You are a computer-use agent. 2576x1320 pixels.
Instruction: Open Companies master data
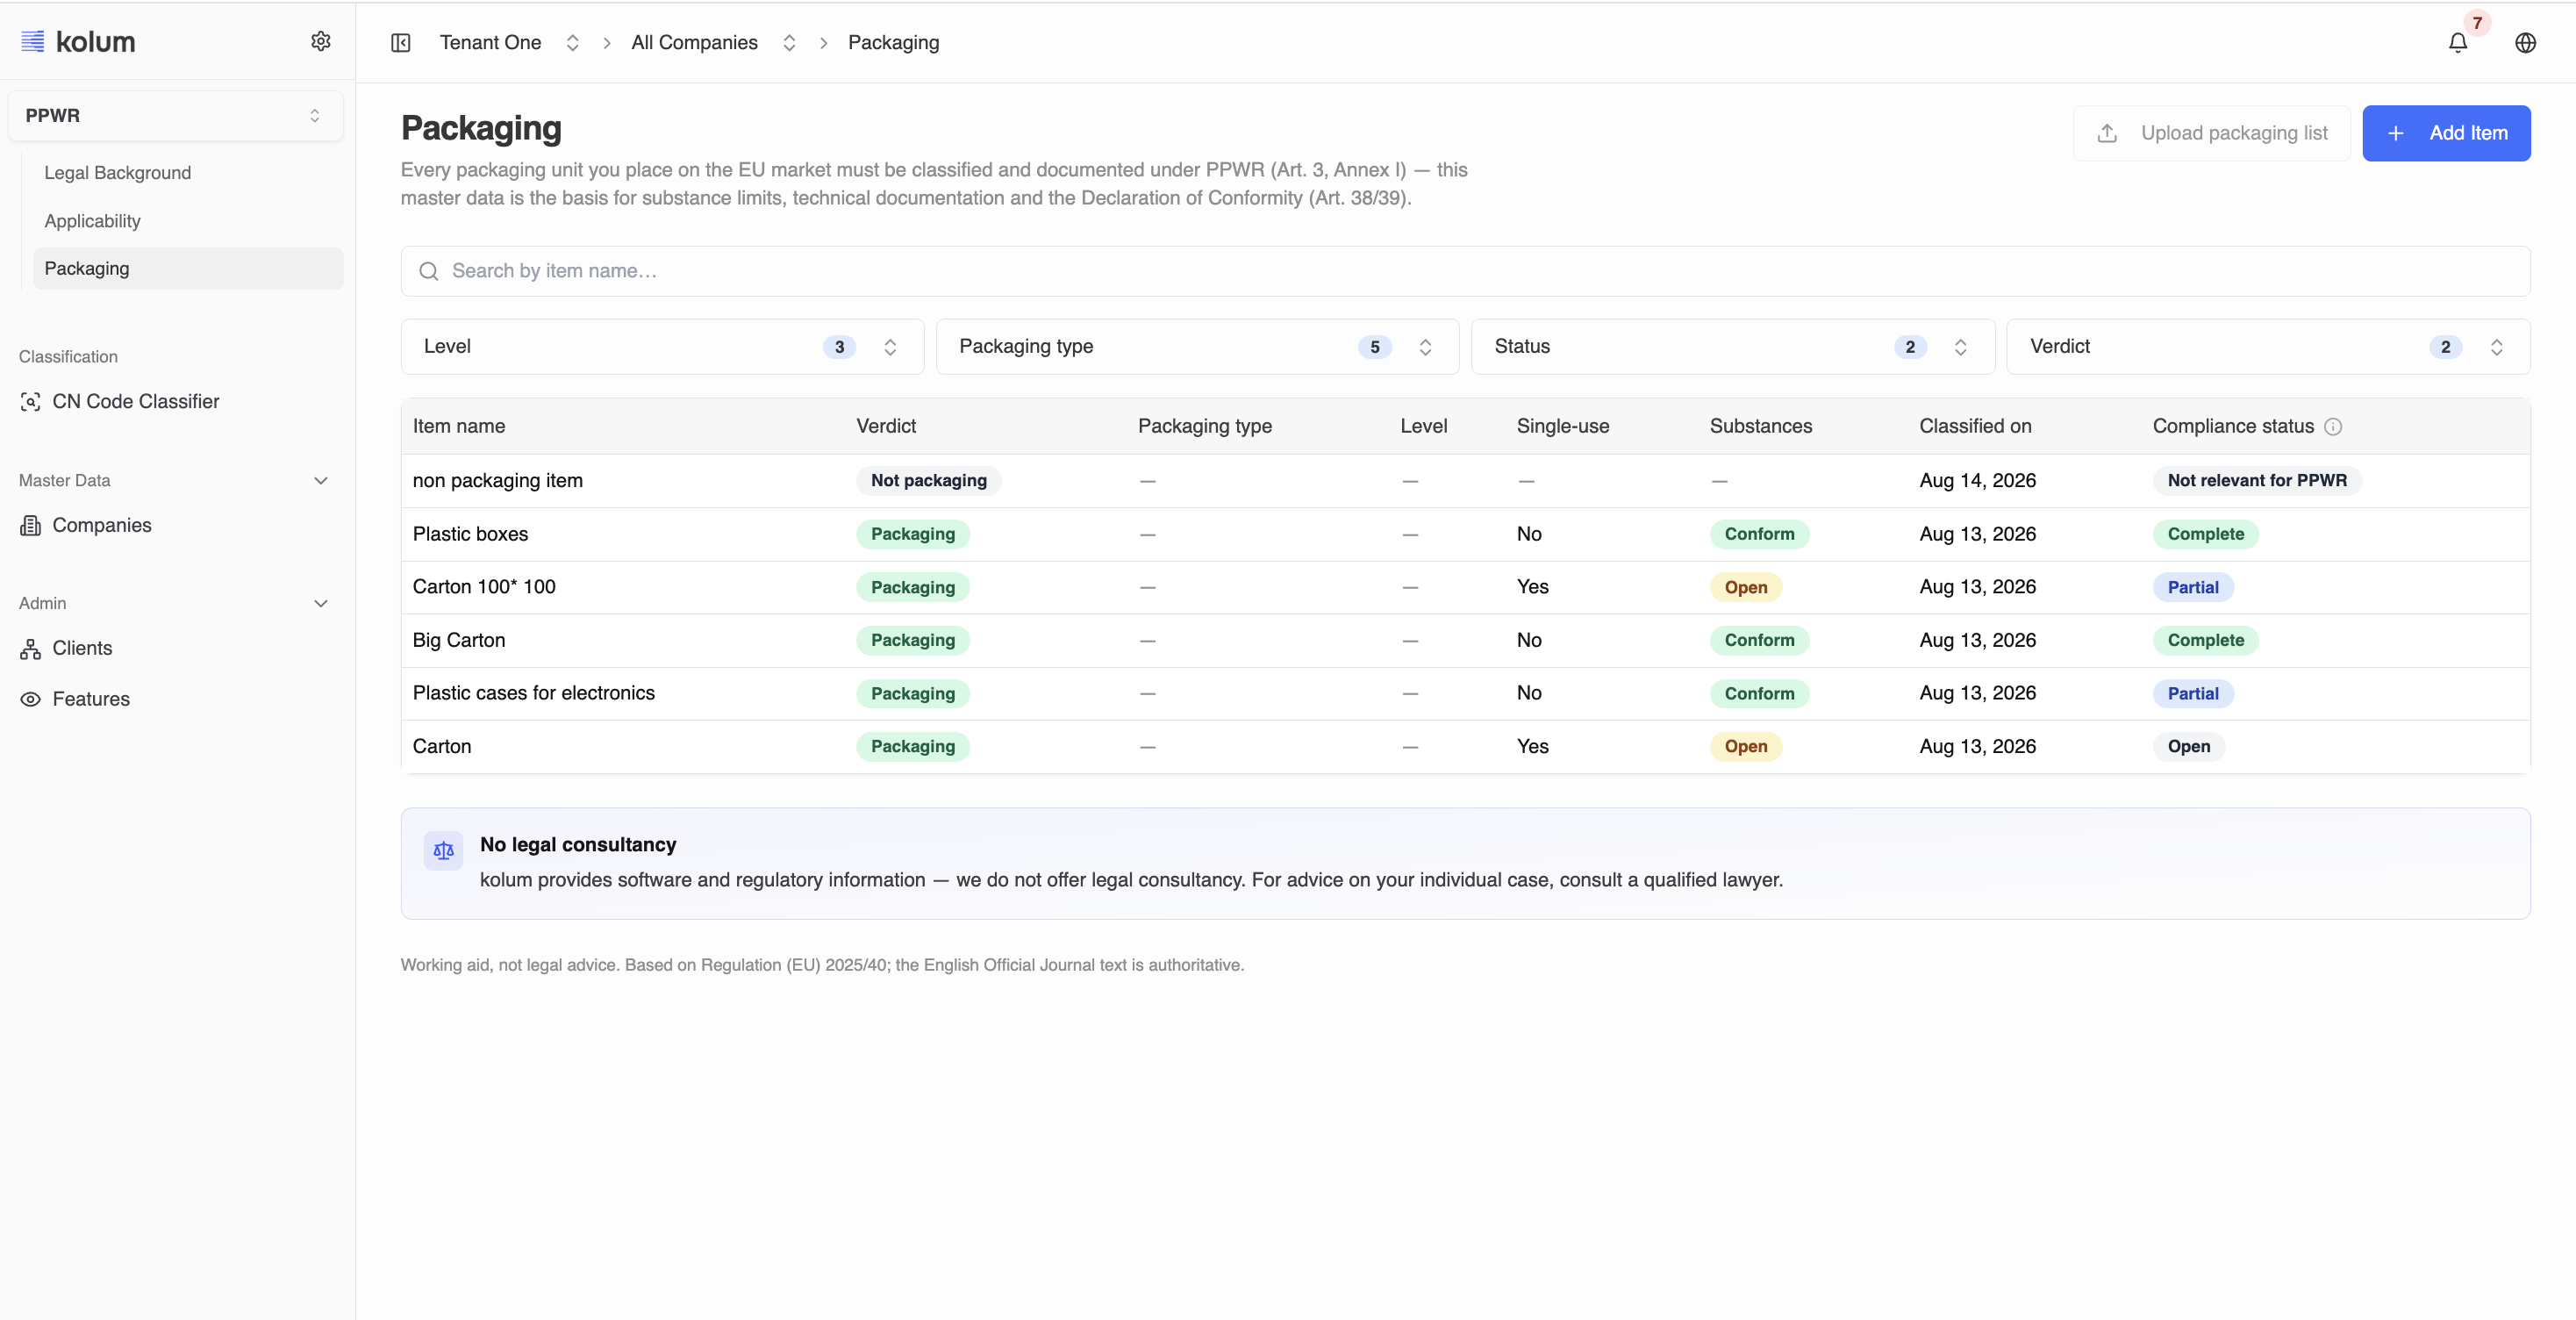tap(101, 525)
